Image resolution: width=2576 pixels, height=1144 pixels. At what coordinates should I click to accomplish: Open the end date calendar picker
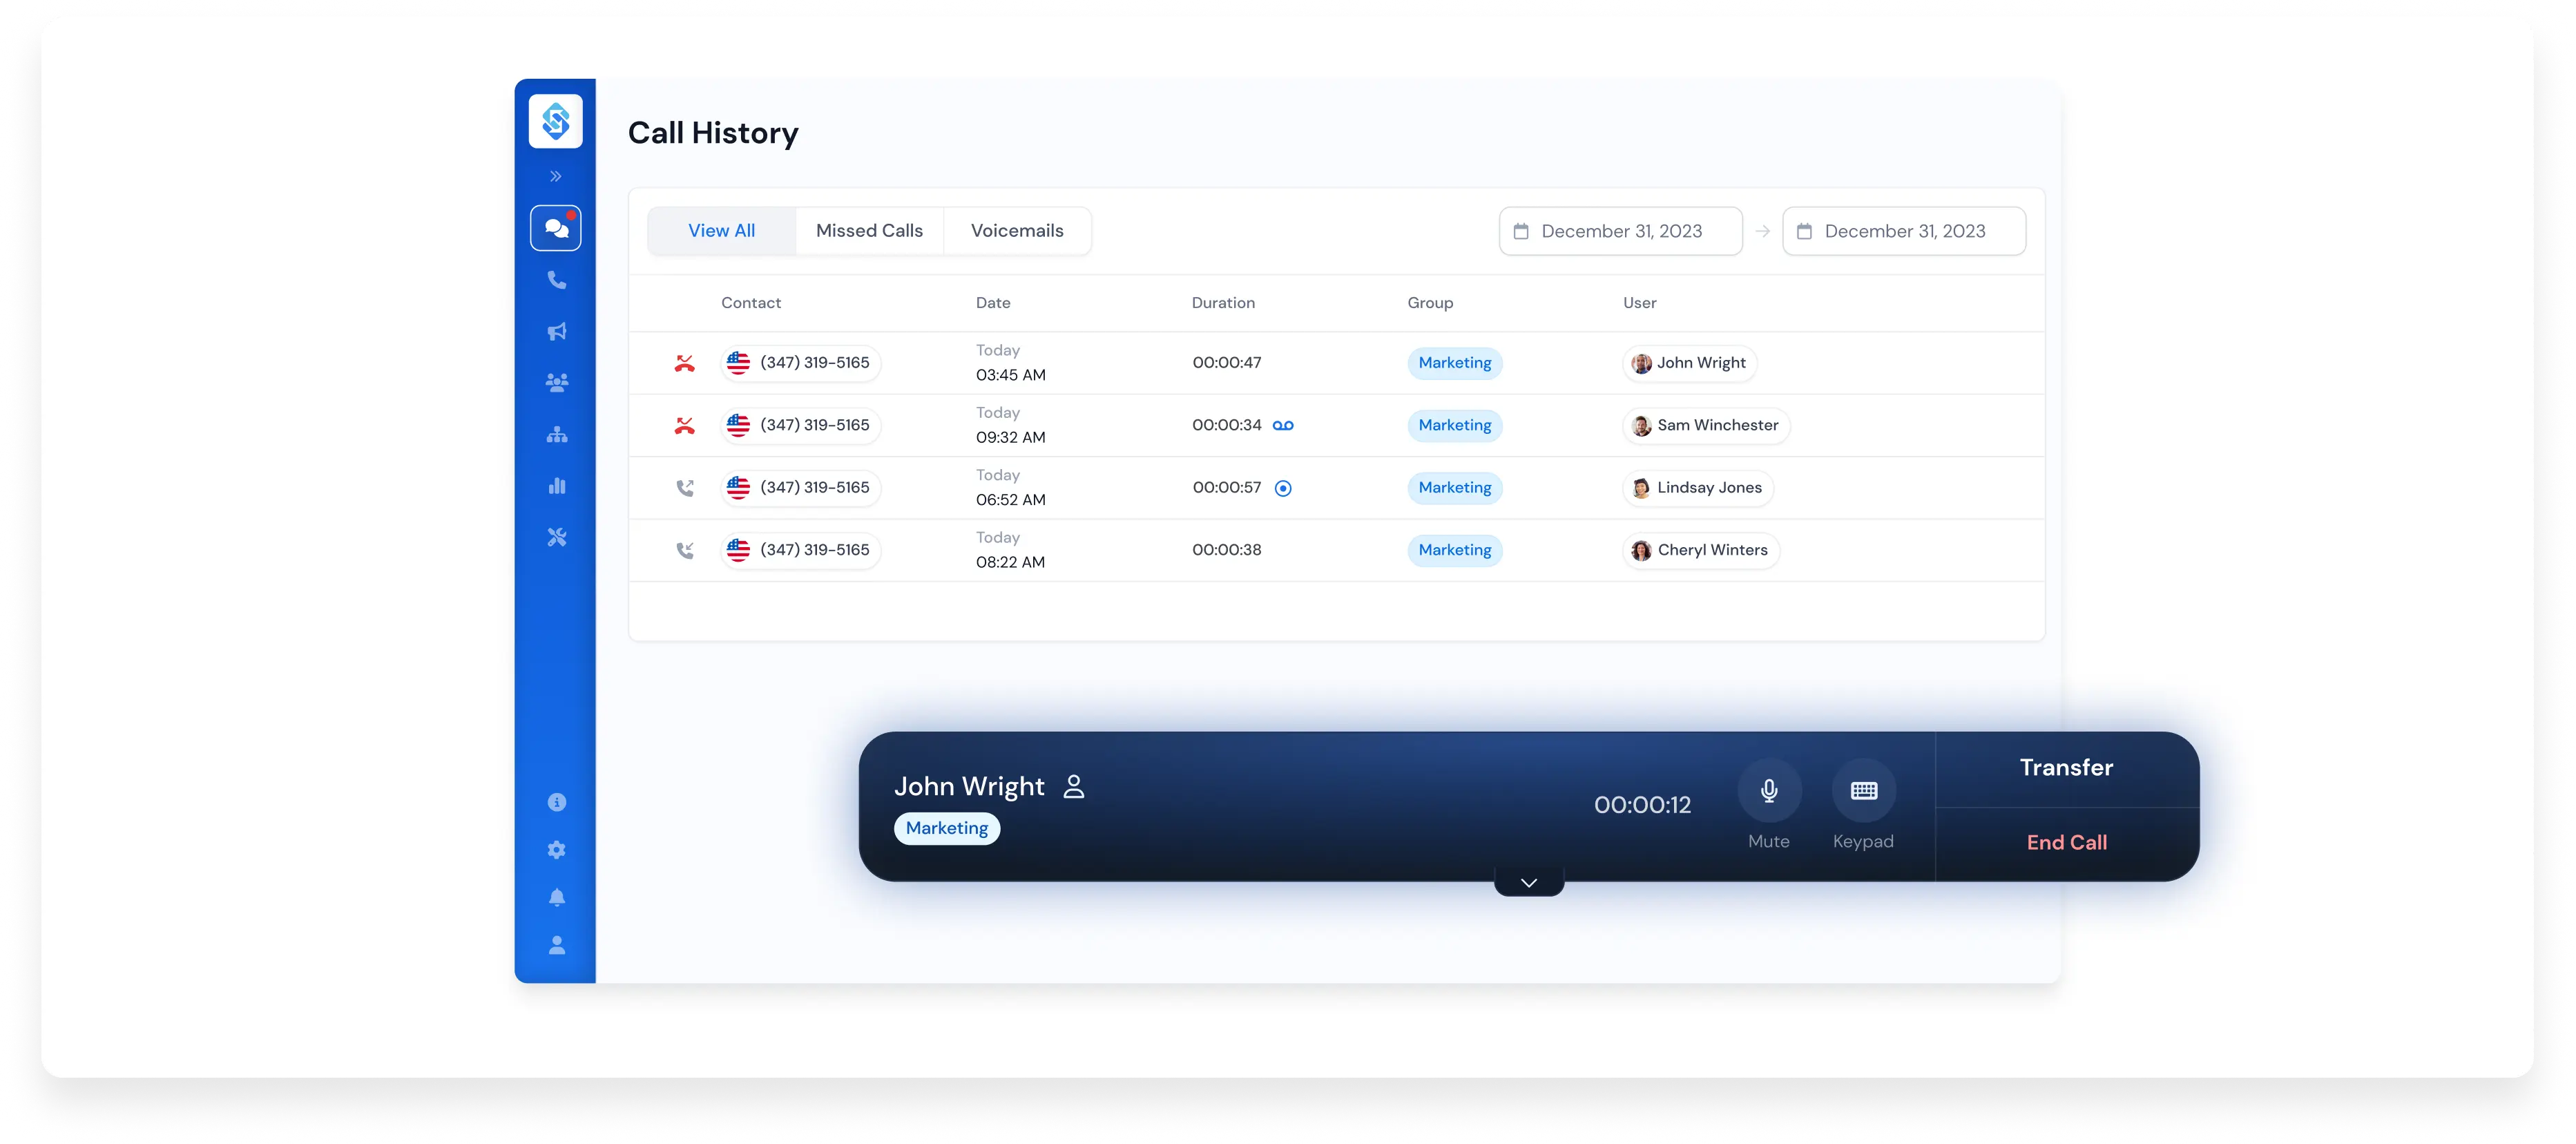1904,230
